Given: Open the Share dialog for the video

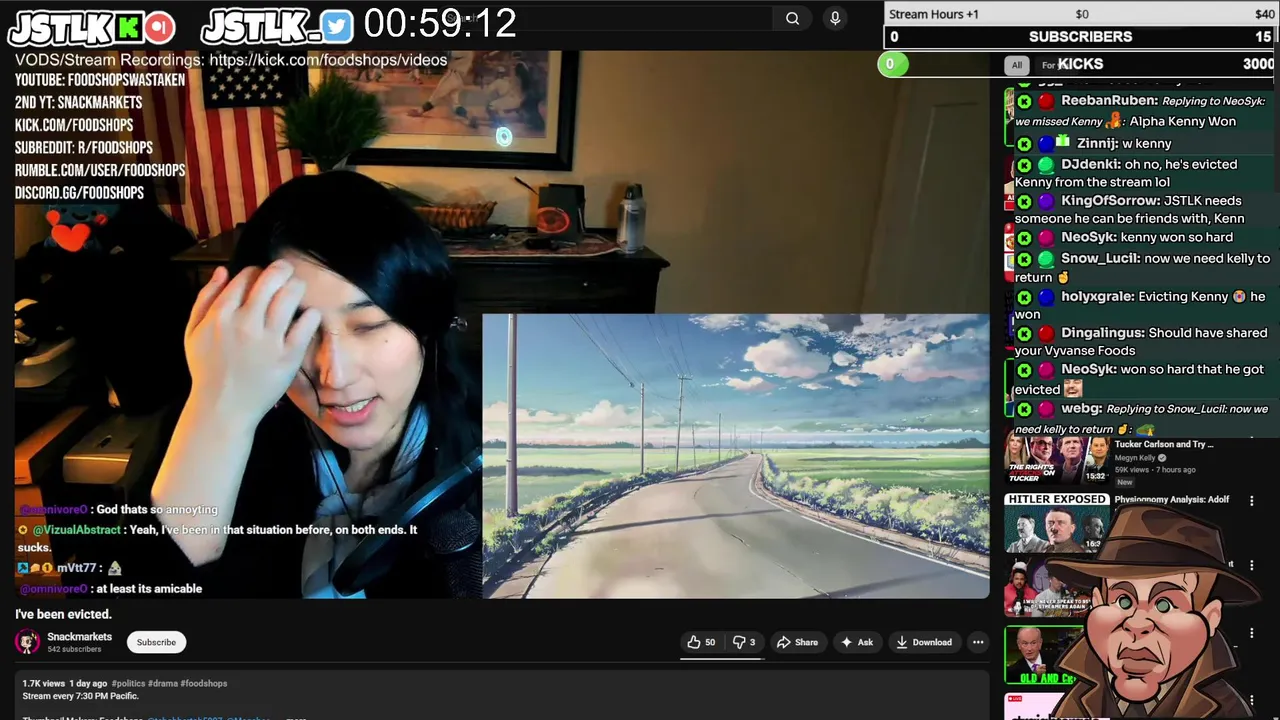Looking at the screenshot, I should pyautogui.click(x=798, y=642).
